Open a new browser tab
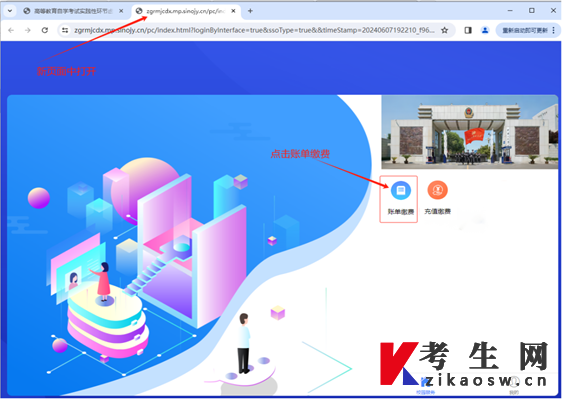The image size is (562, 399). point(250,11)
